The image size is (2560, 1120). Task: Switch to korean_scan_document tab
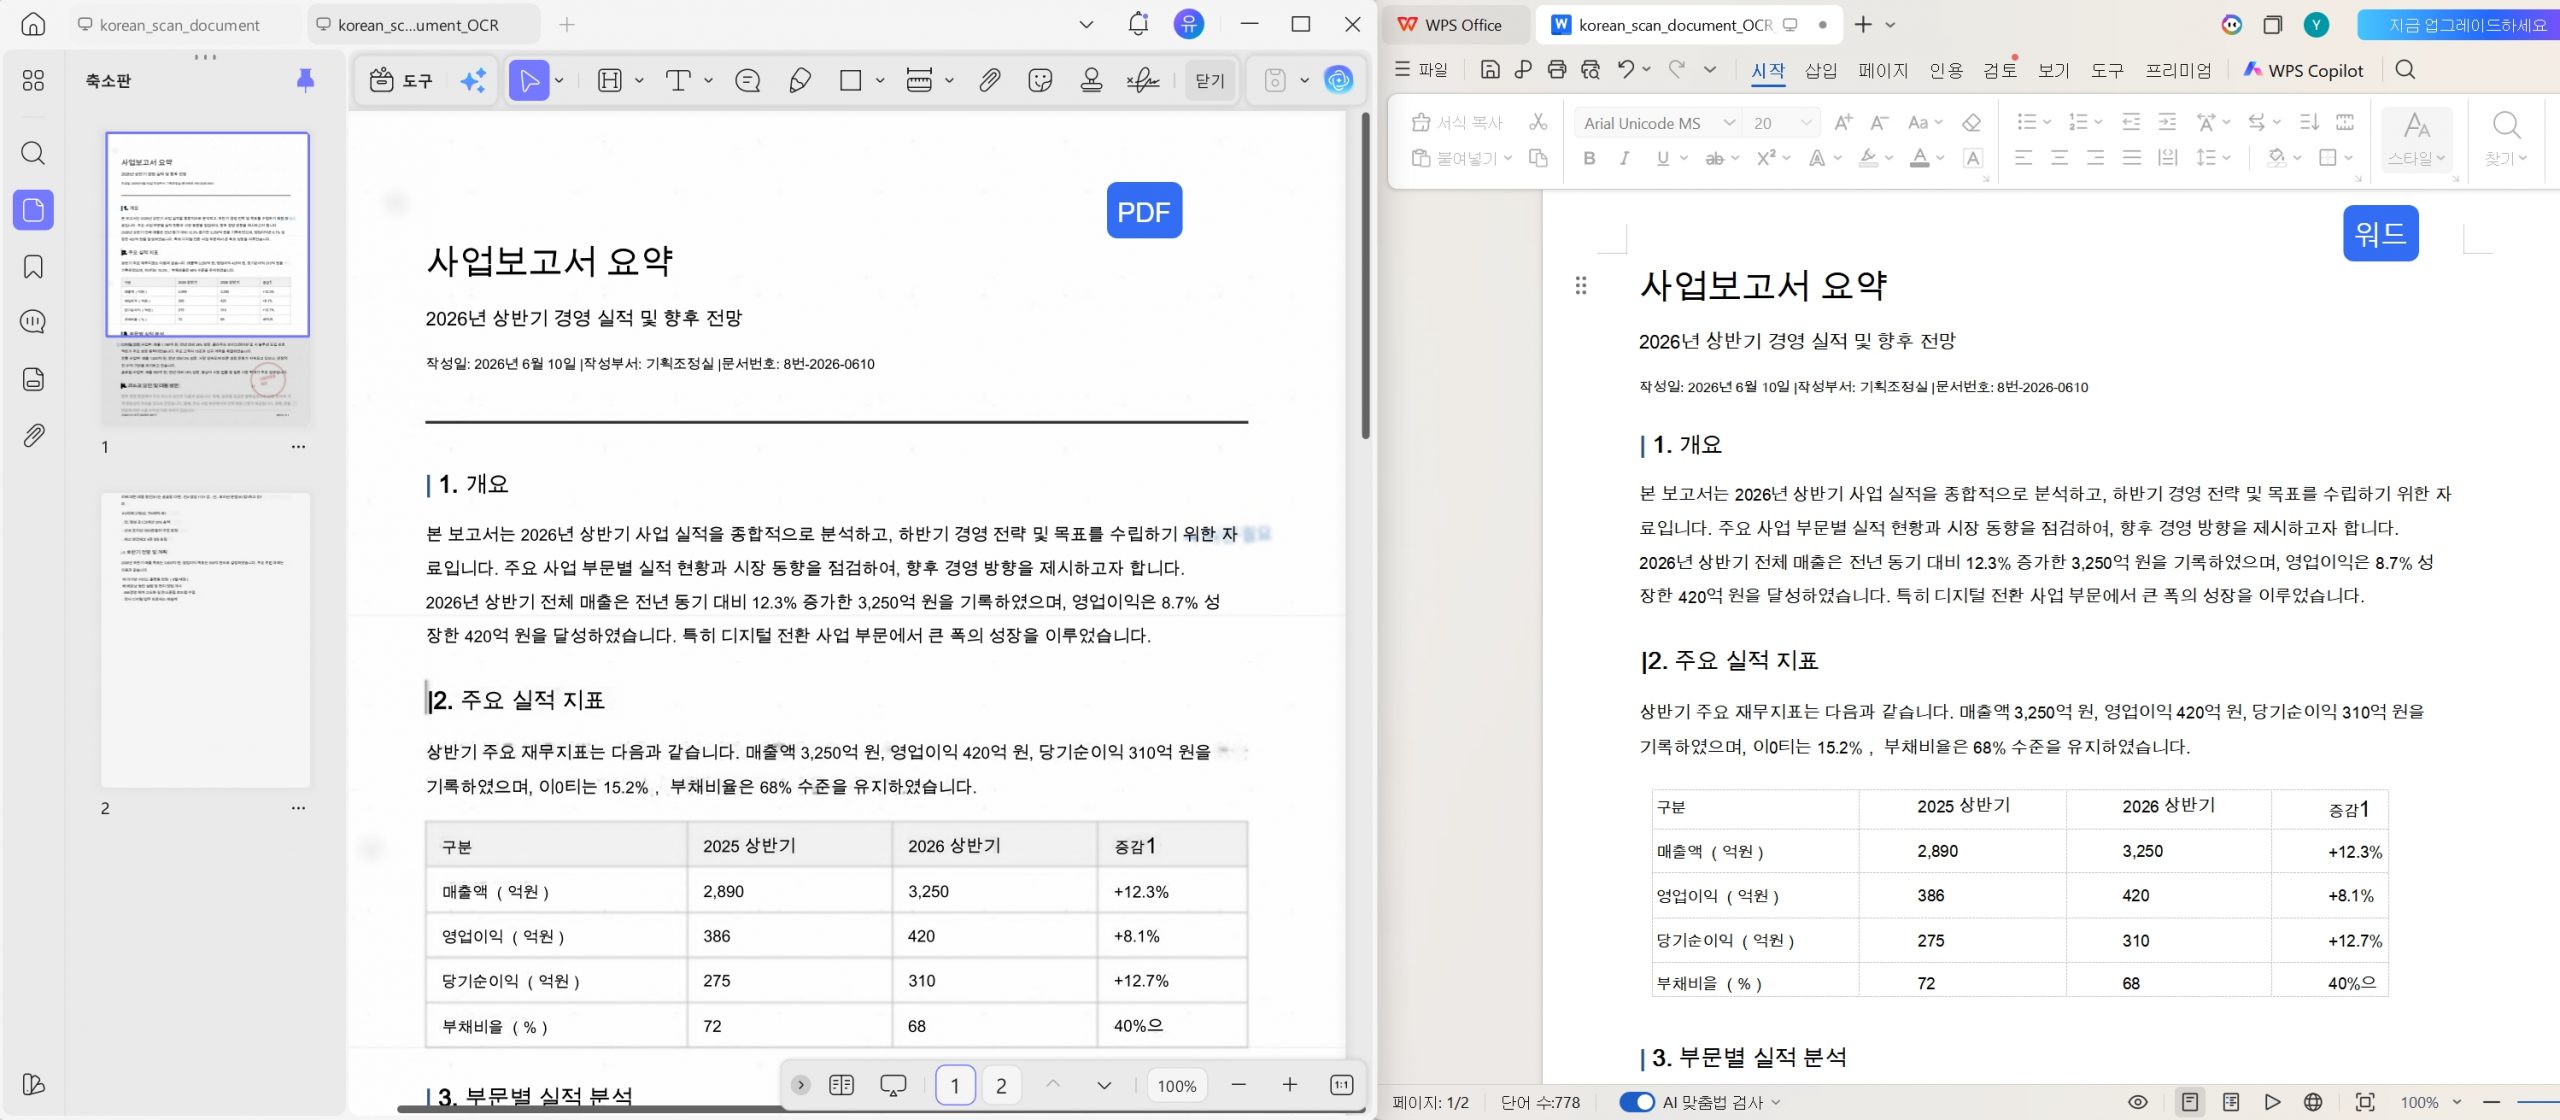point(179,25)
